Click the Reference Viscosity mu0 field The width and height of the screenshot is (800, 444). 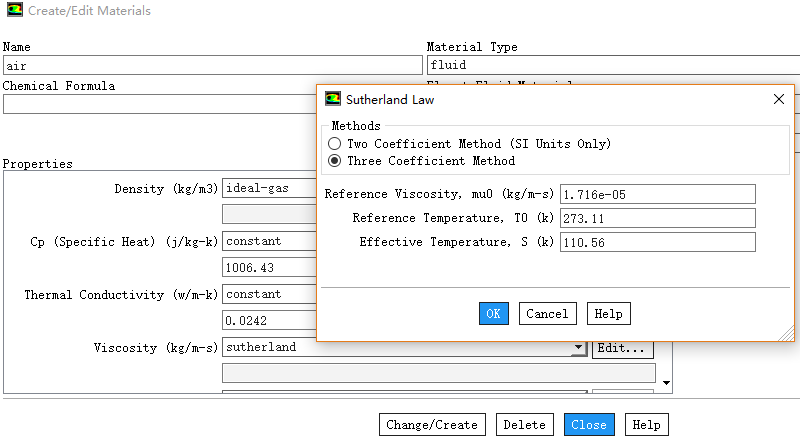point(657,194)
